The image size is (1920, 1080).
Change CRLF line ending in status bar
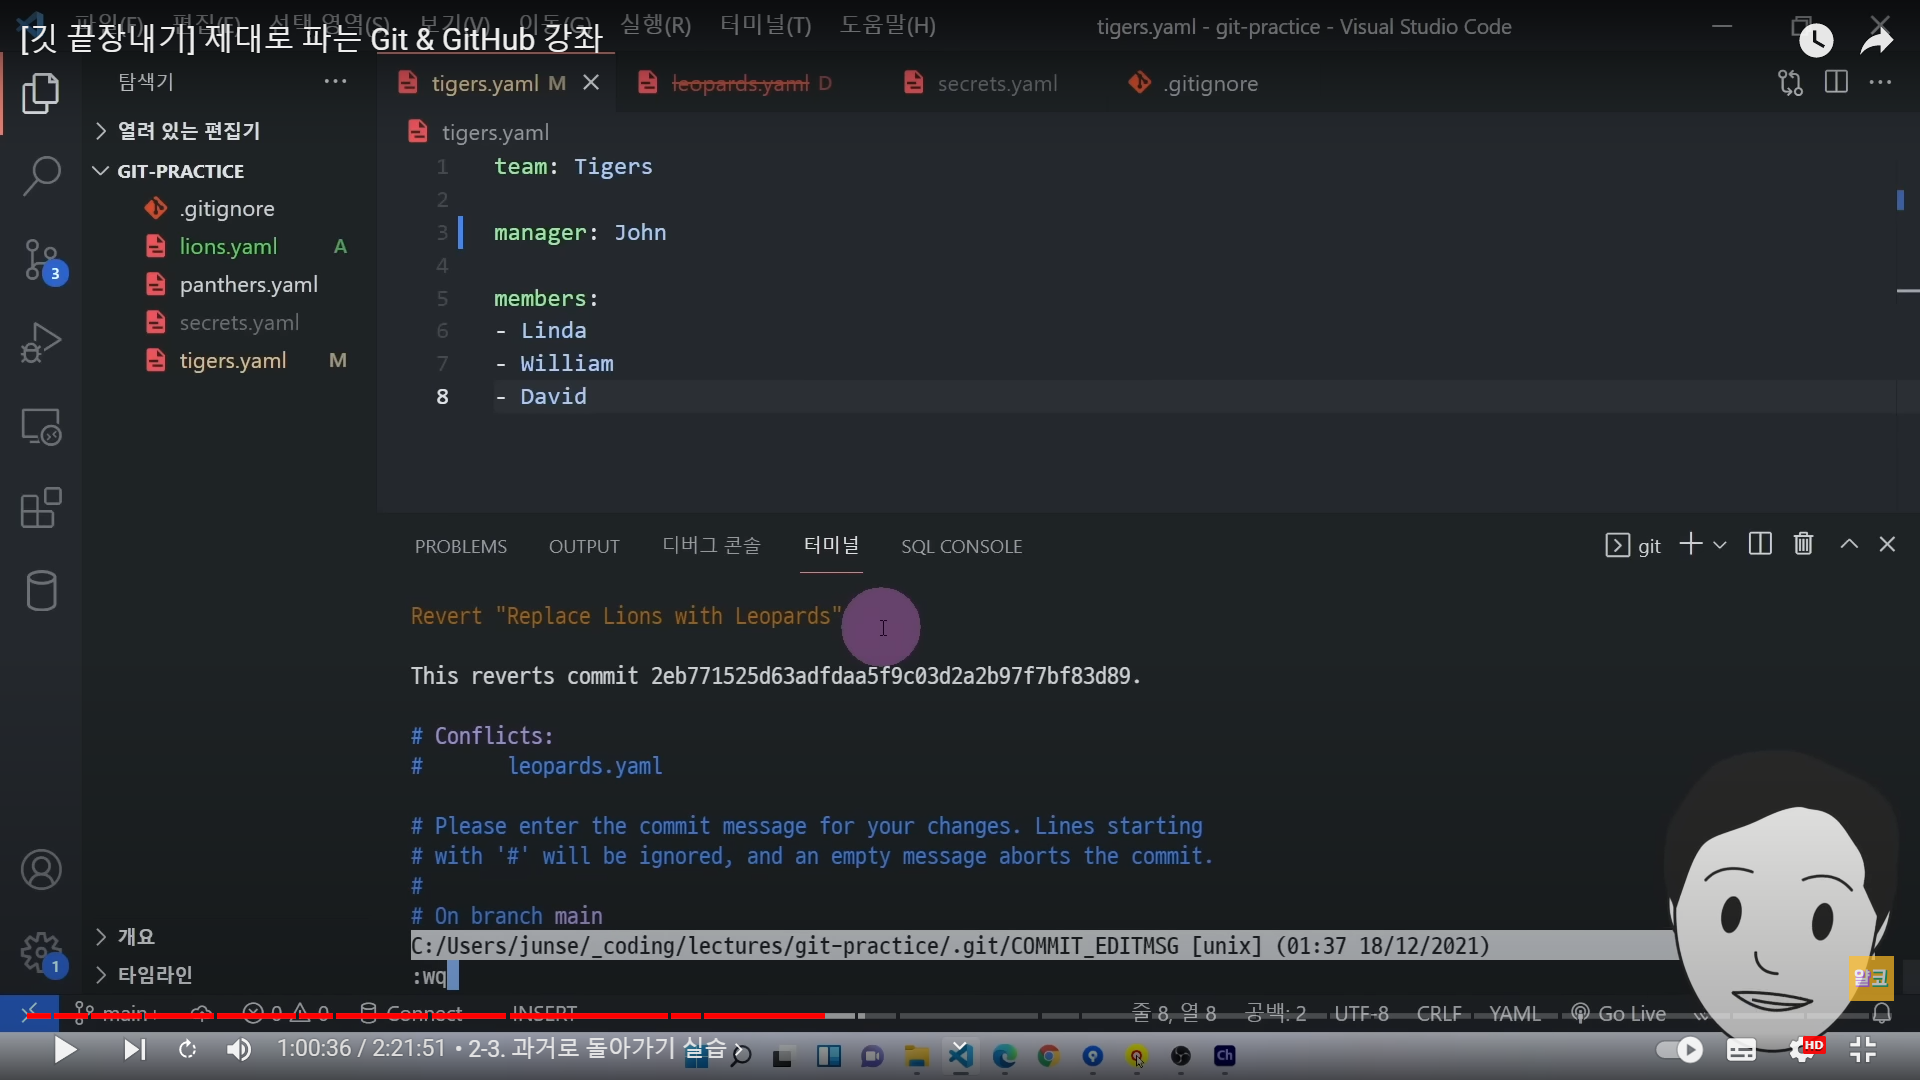[x=1439, y=1014]
